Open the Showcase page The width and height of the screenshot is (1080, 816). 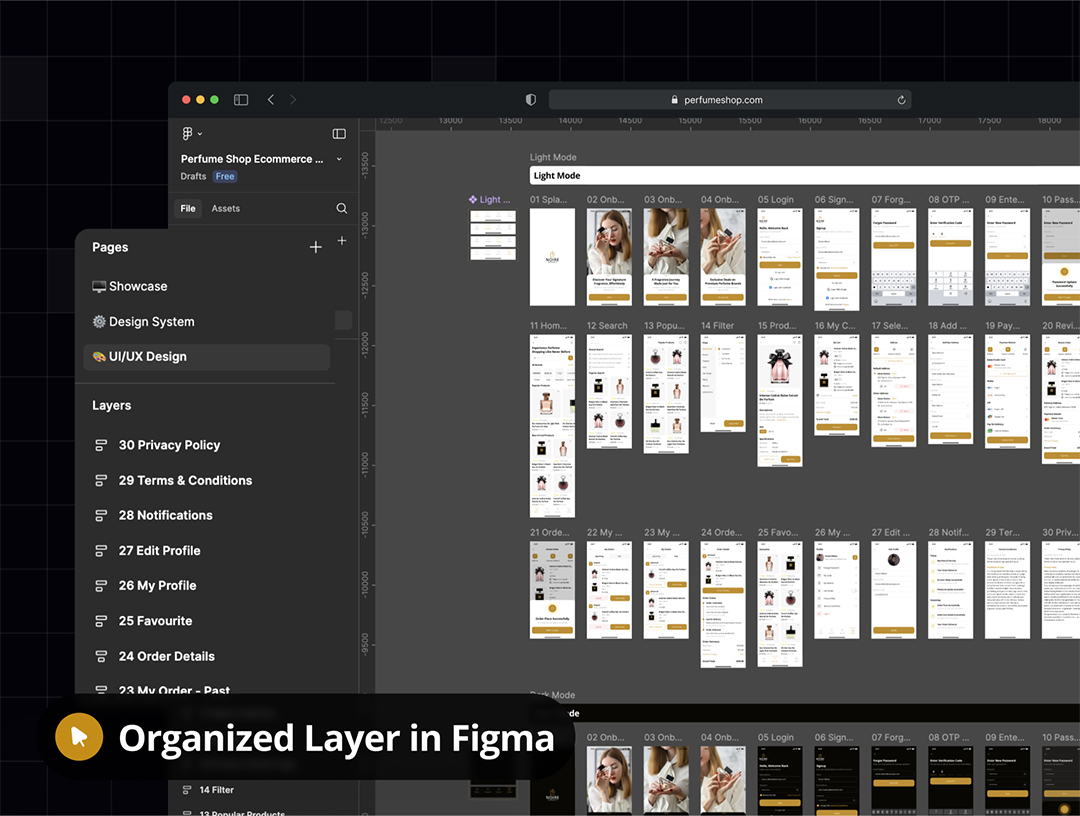tap(138, 287)
